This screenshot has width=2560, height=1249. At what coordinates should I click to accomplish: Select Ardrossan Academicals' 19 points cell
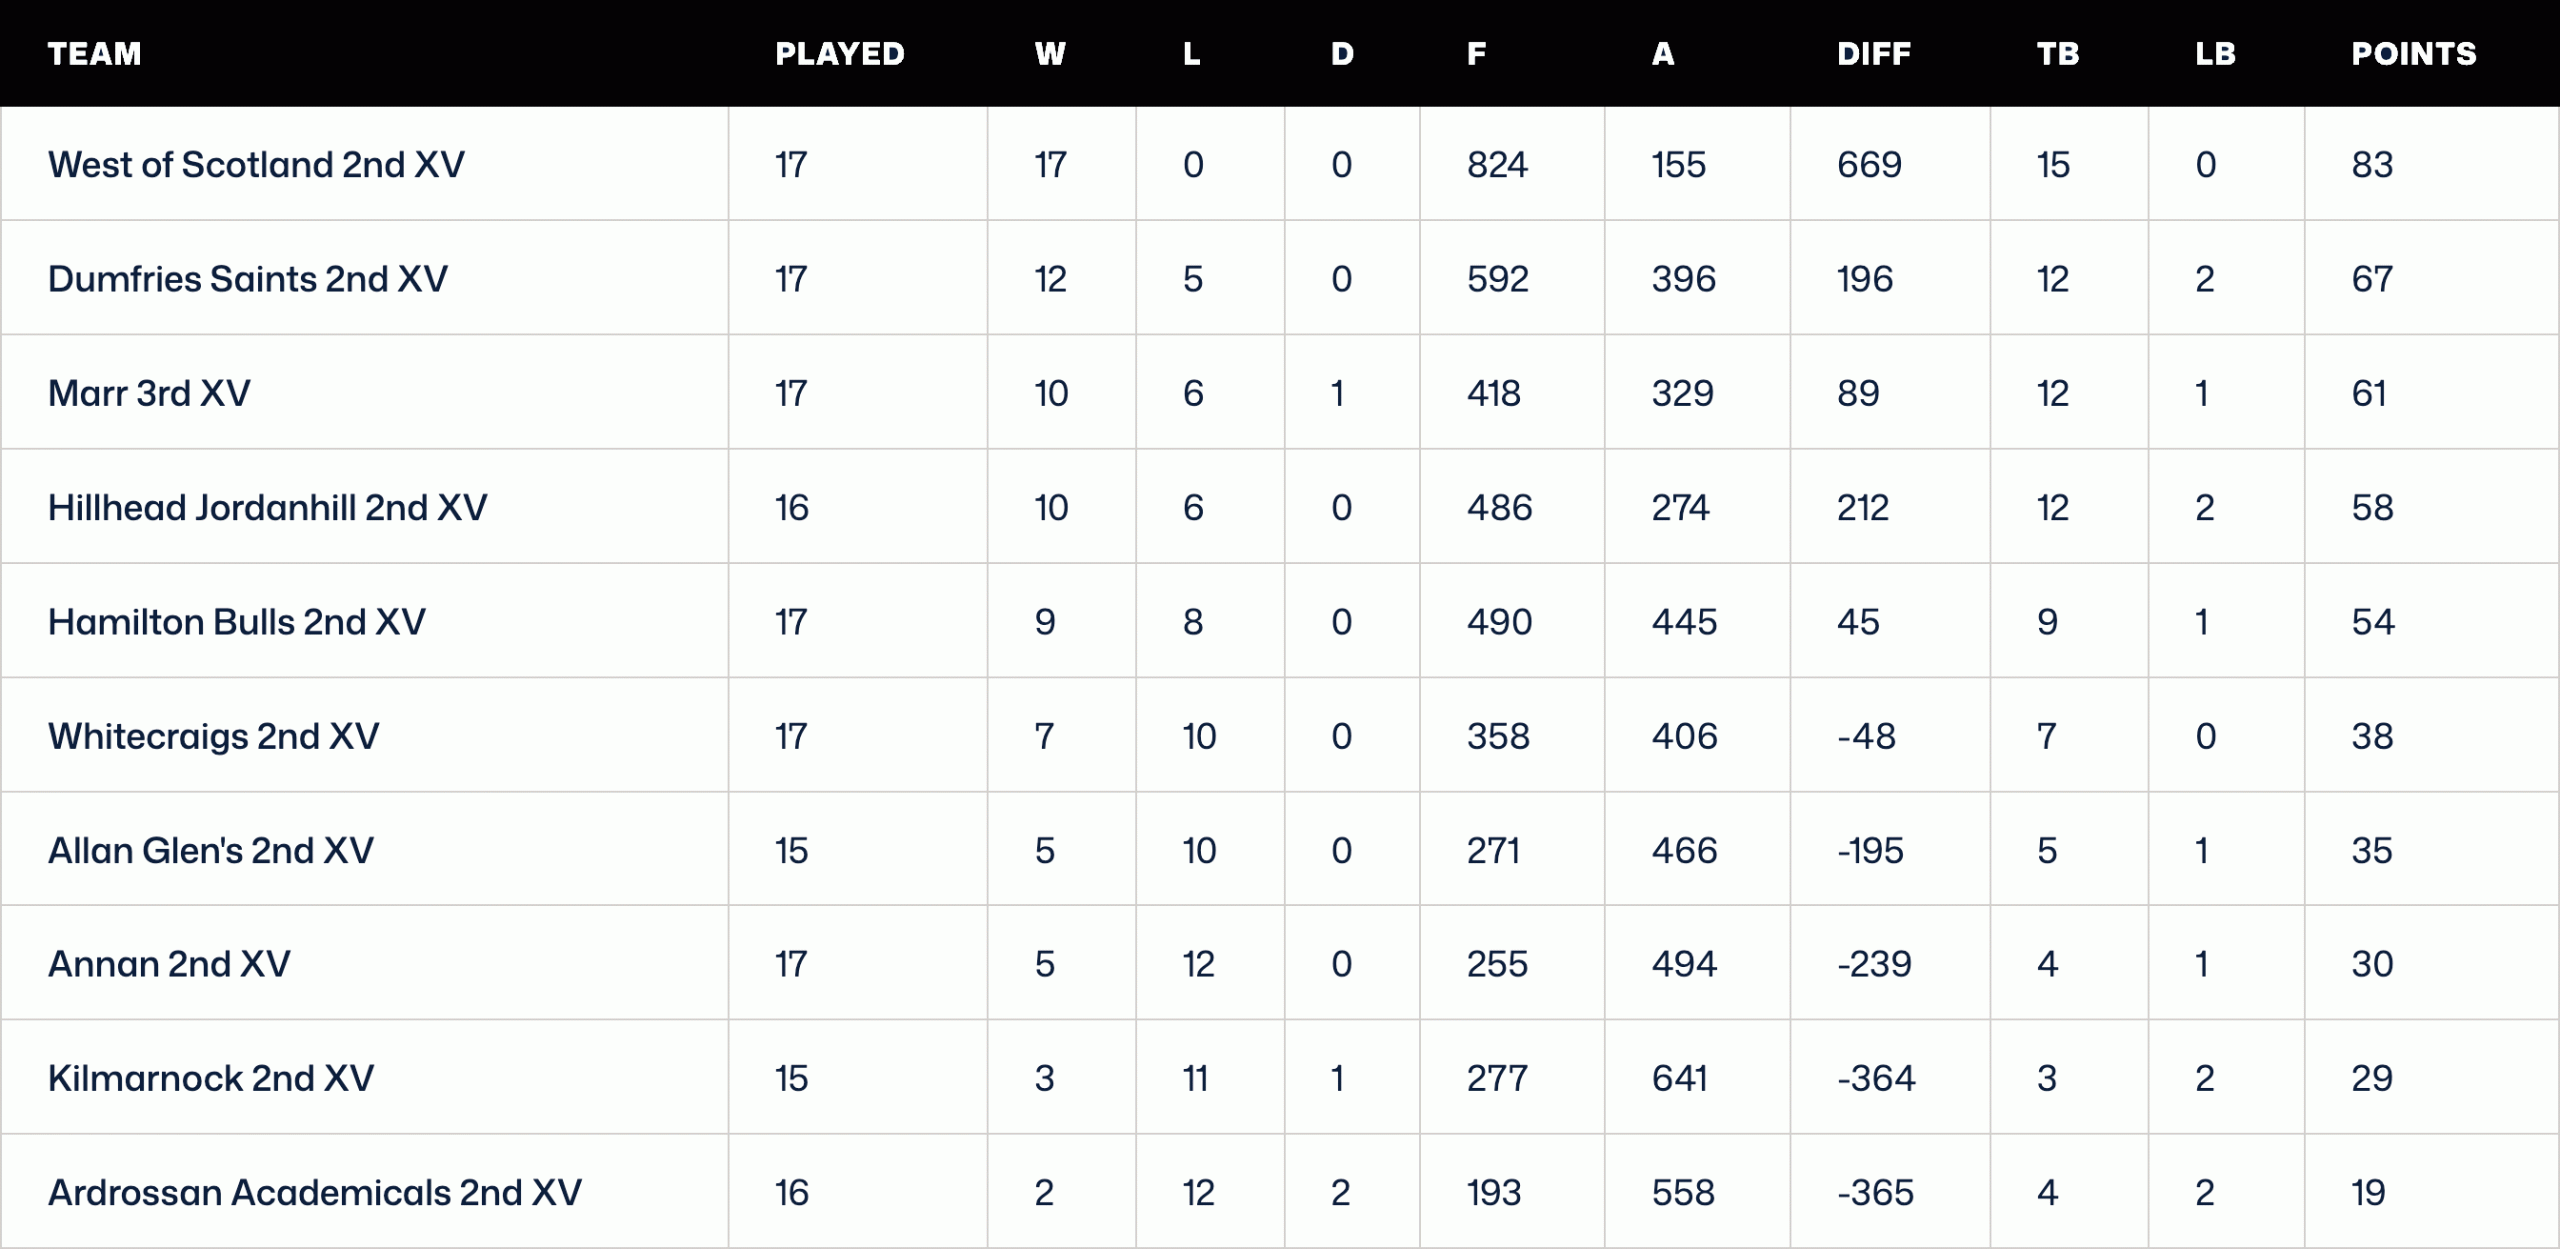coord(2368,1193)
